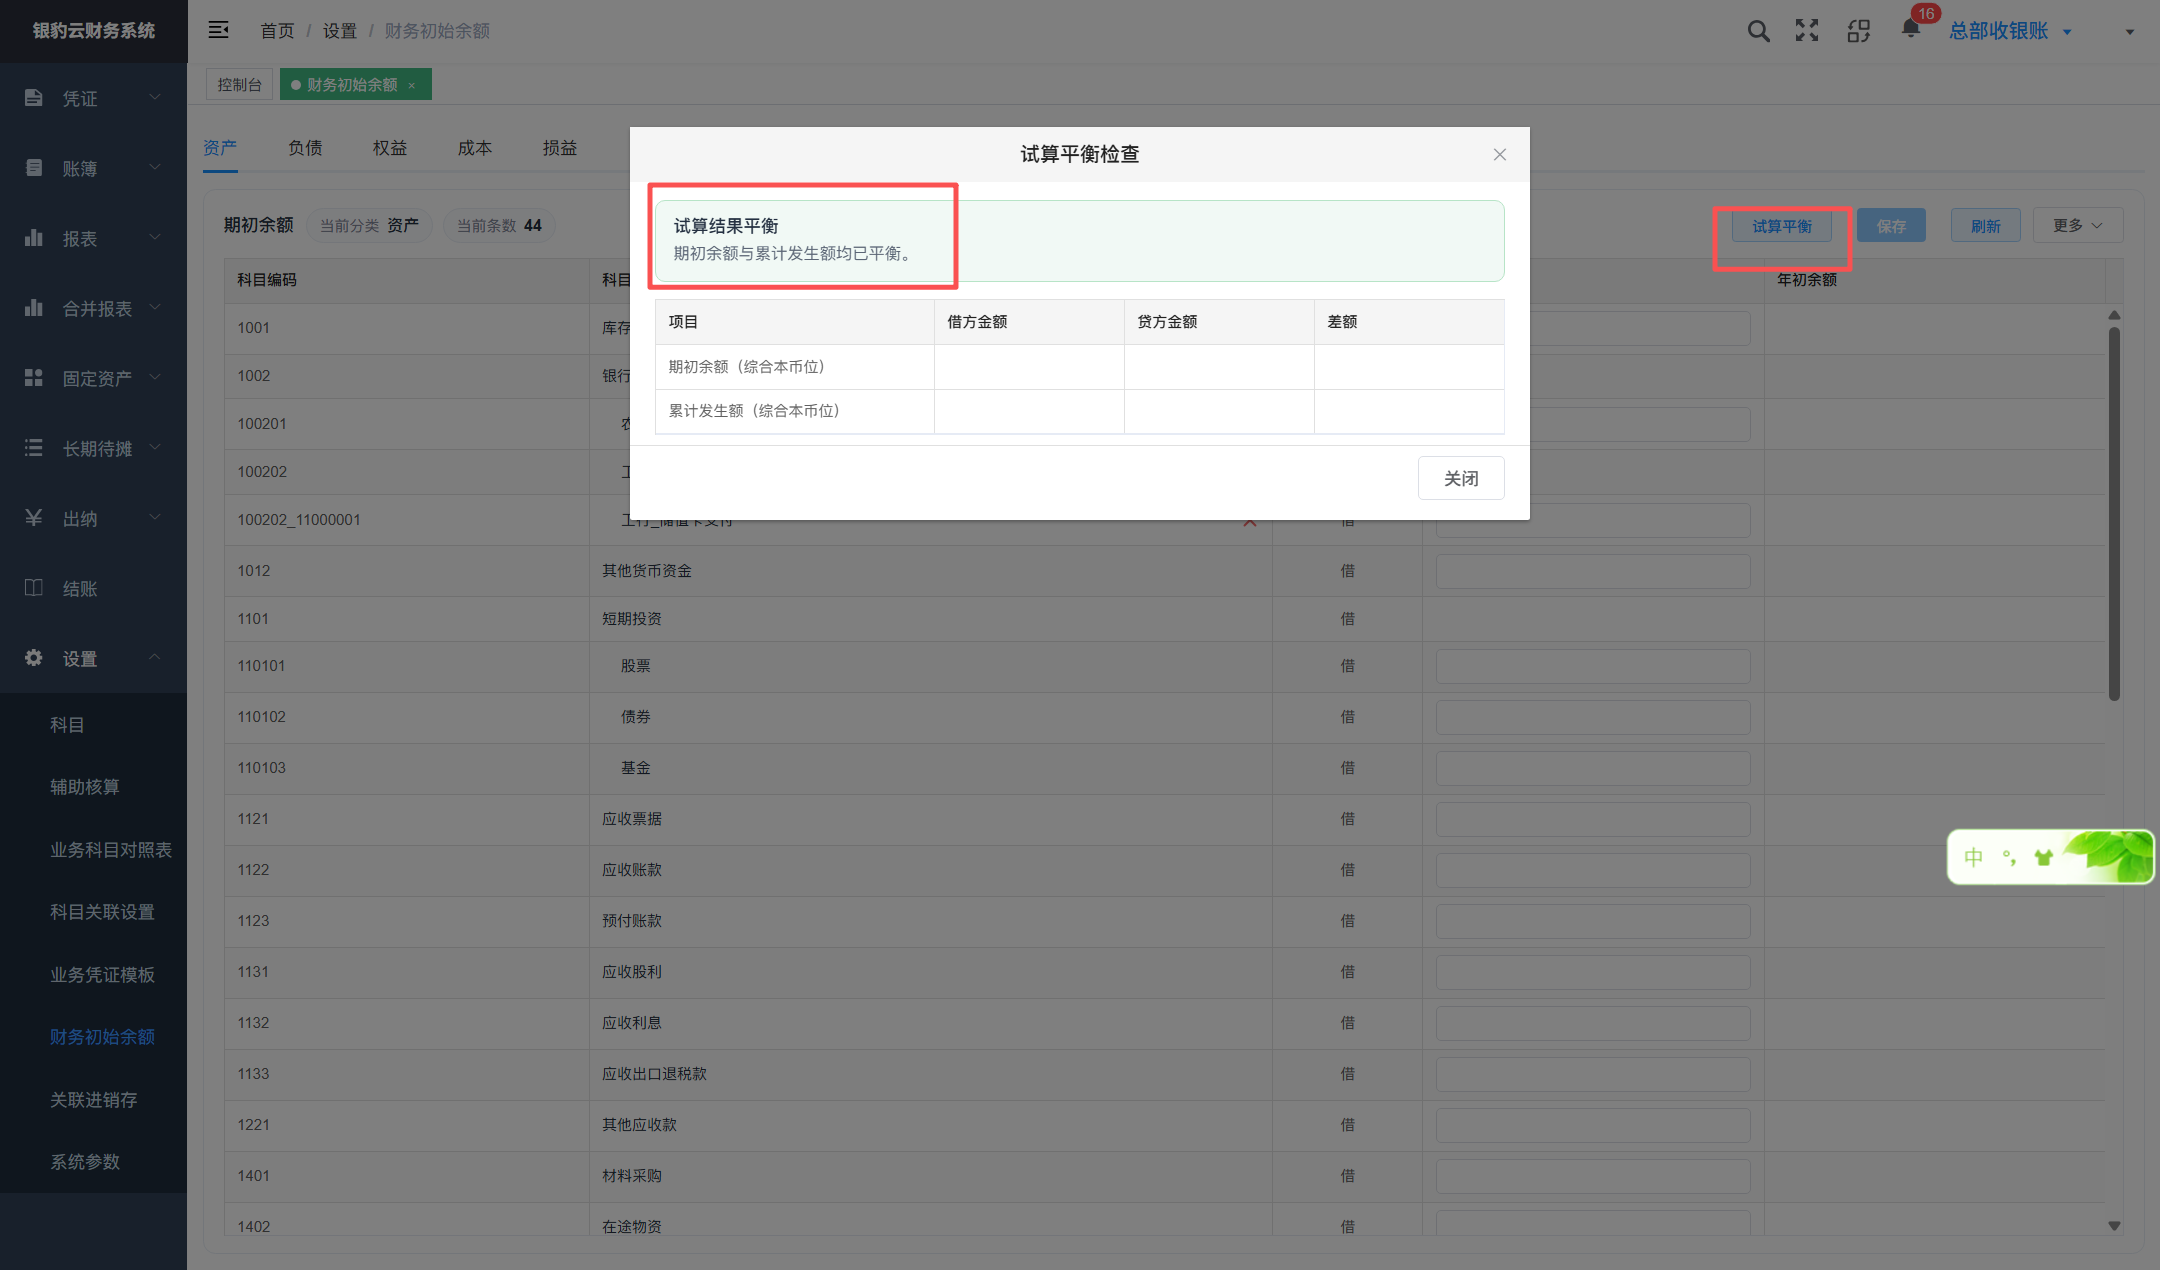Close the 试算平衡检查 dialog with X
The height and width of the screenshot is (1270, 2160).
(1500, 154)
